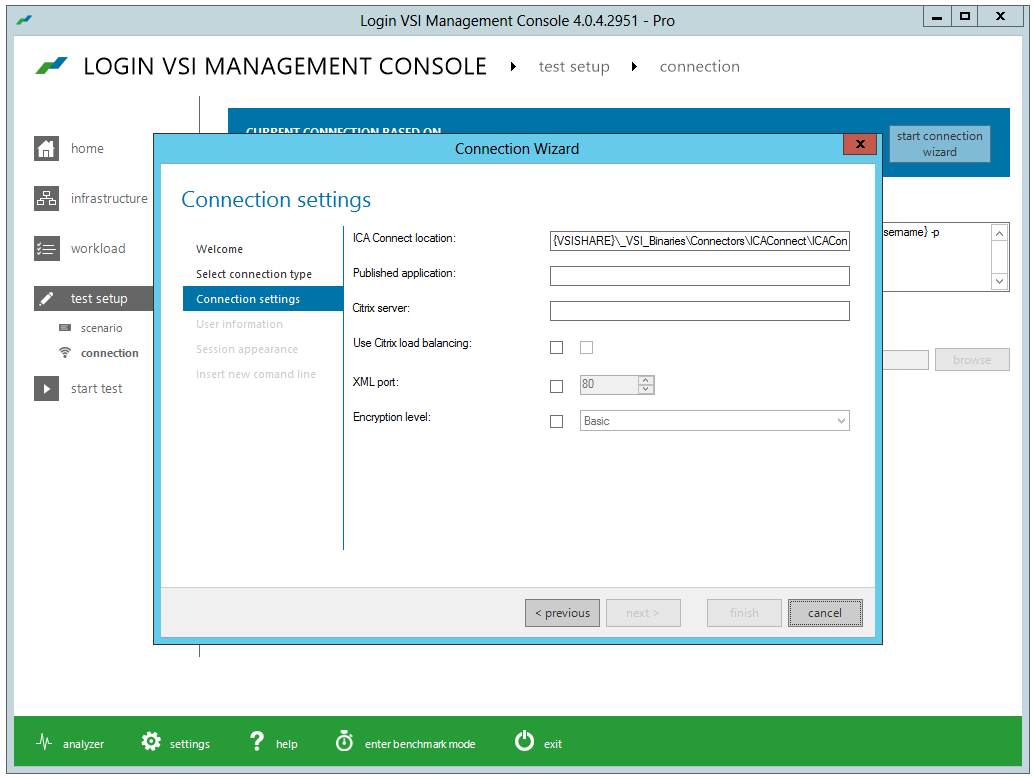Open the test setup menu item
The height and width of the screenshot is (779, 1034).
[99, 299]
